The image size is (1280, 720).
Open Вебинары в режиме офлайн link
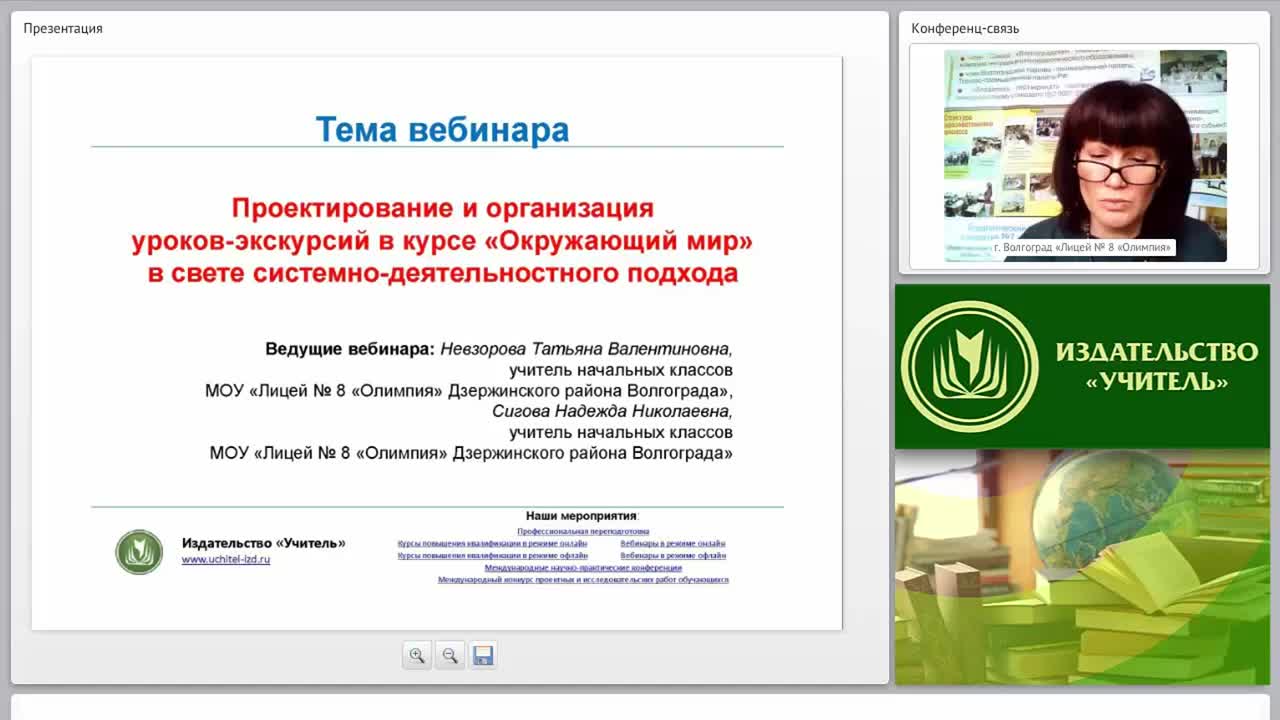pos(673,556)
